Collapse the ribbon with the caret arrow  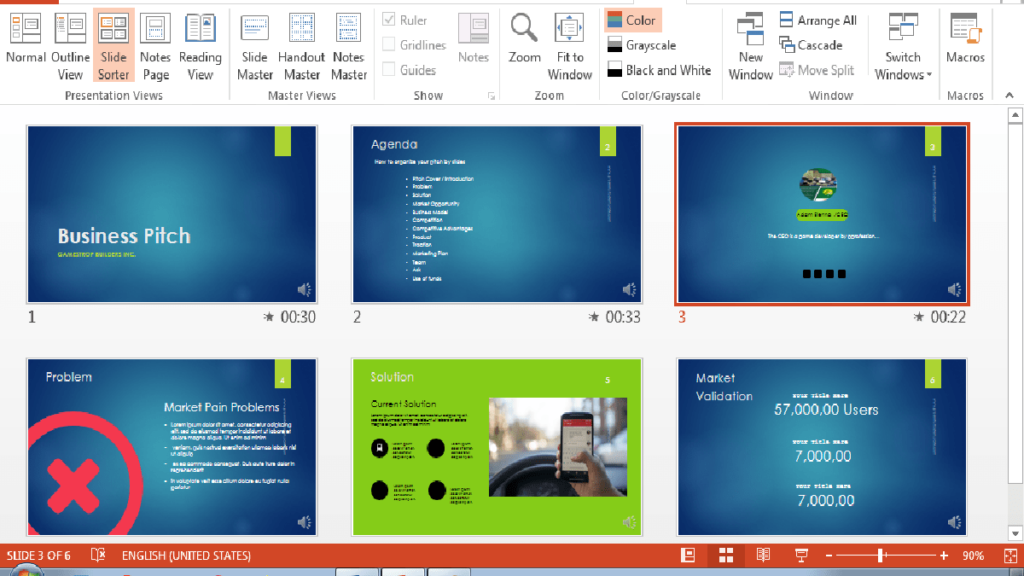(1010, 95)
